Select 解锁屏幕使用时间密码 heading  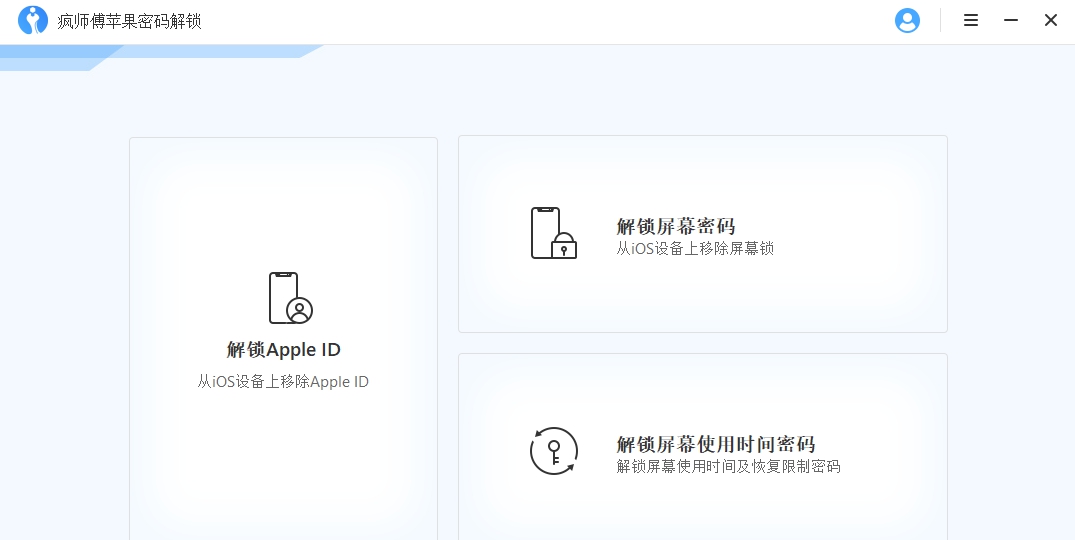(715, 444)
